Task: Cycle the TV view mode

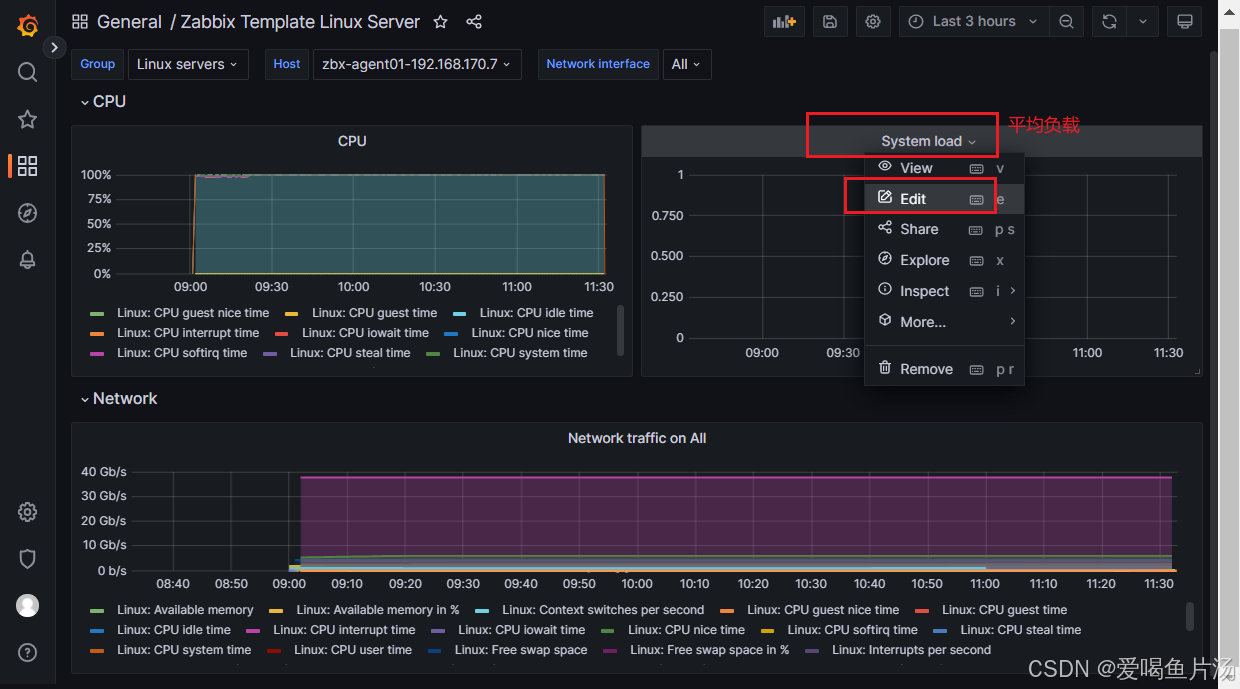Action: tap(1185, 21)
